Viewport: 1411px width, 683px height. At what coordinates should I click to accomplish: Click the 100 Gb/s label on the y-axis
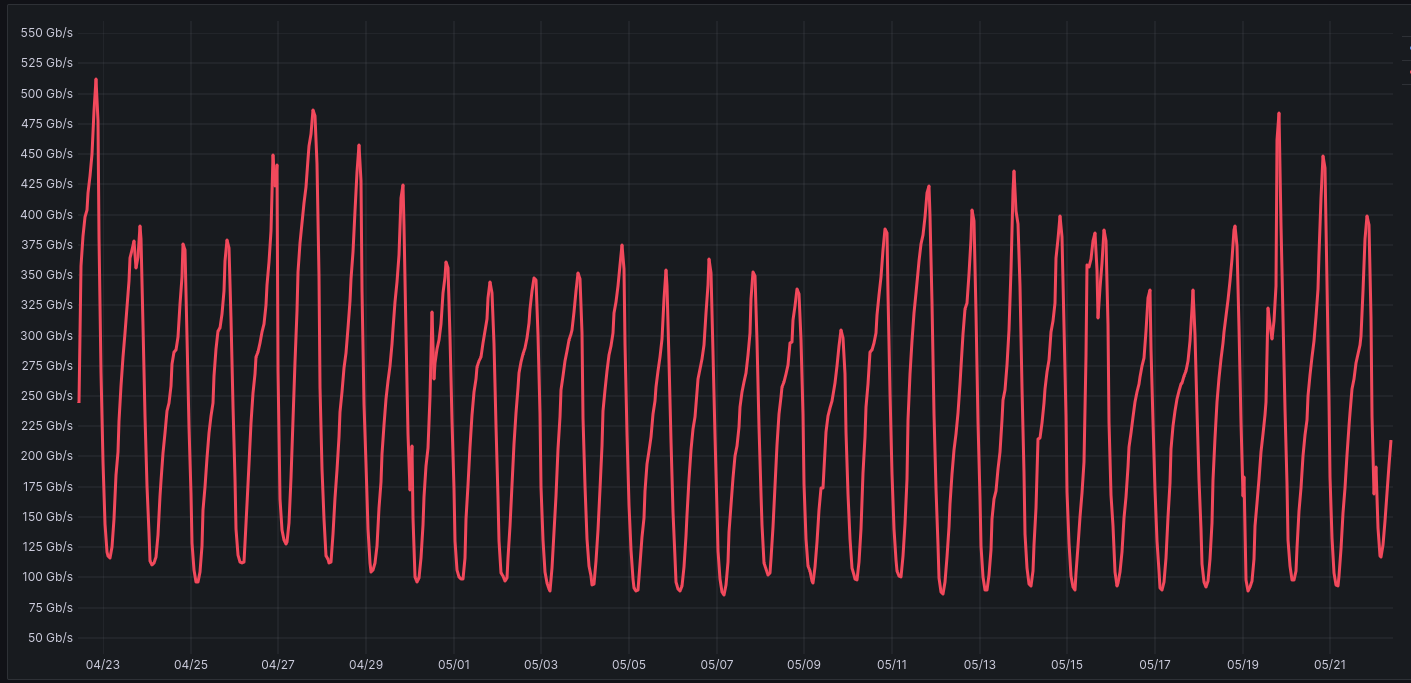pos(47,577)
